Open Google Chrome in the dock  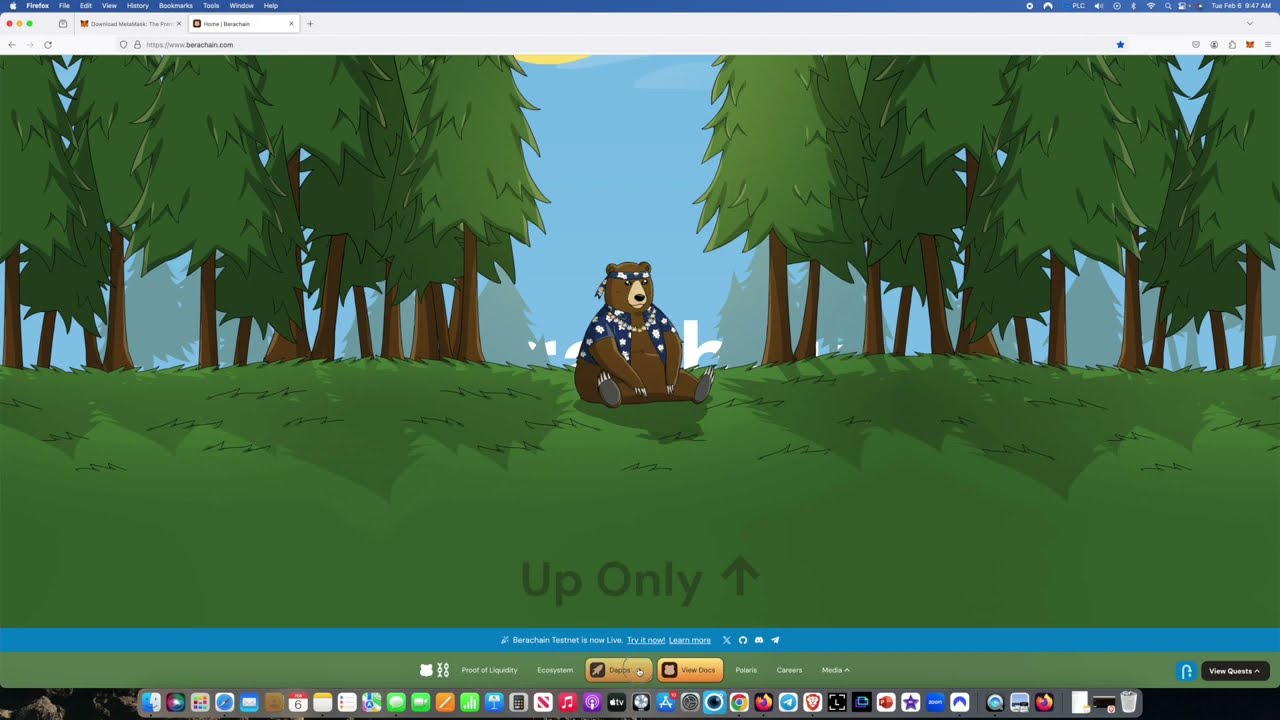739,703
